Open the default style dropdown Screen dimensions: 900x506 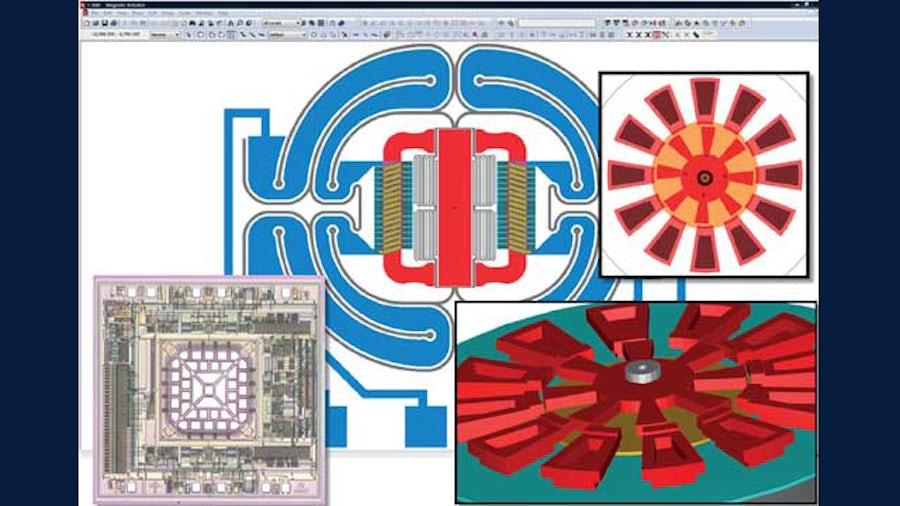(x=287, y=35)
